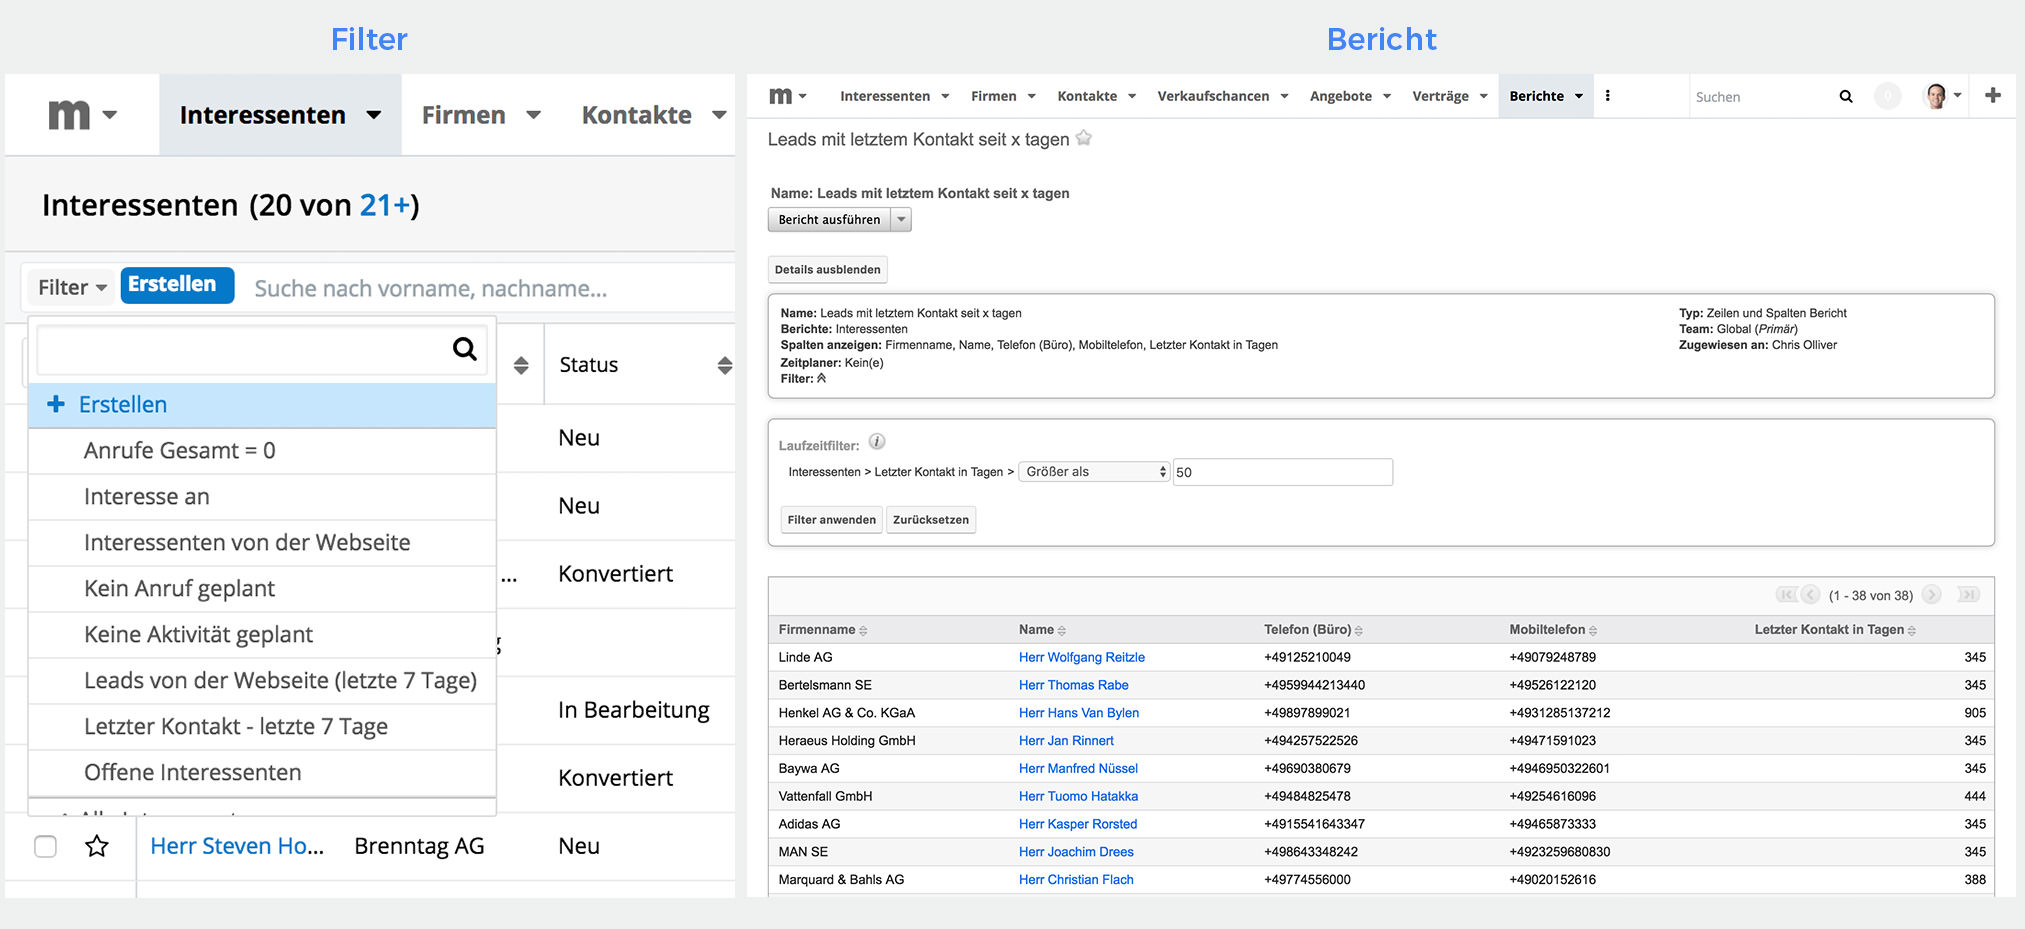Focus the Suche nach vorname, nachname field
Image resolution: width=2025 pixels, height=929 pixels.
(490, 289)
